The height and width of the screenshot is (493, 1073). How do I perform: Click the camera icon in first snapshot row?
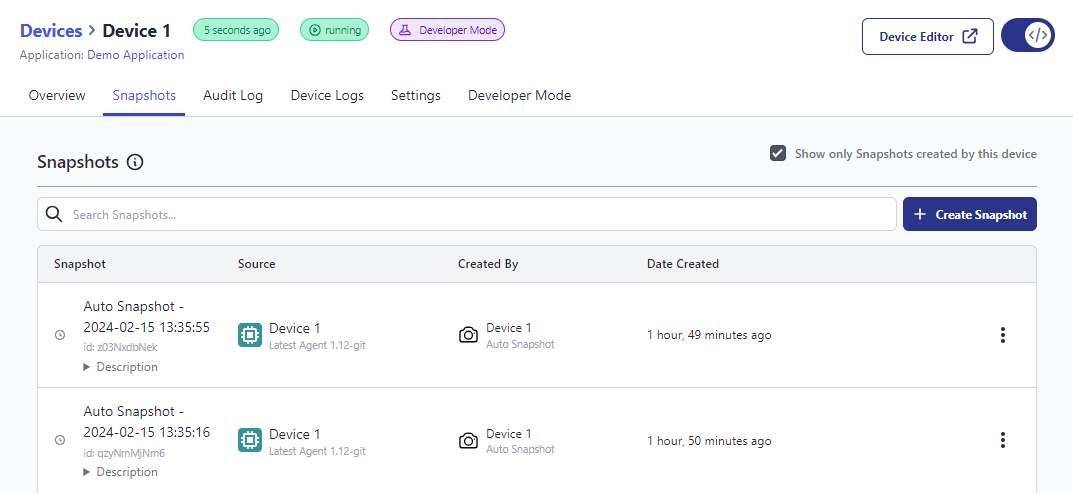468,335
